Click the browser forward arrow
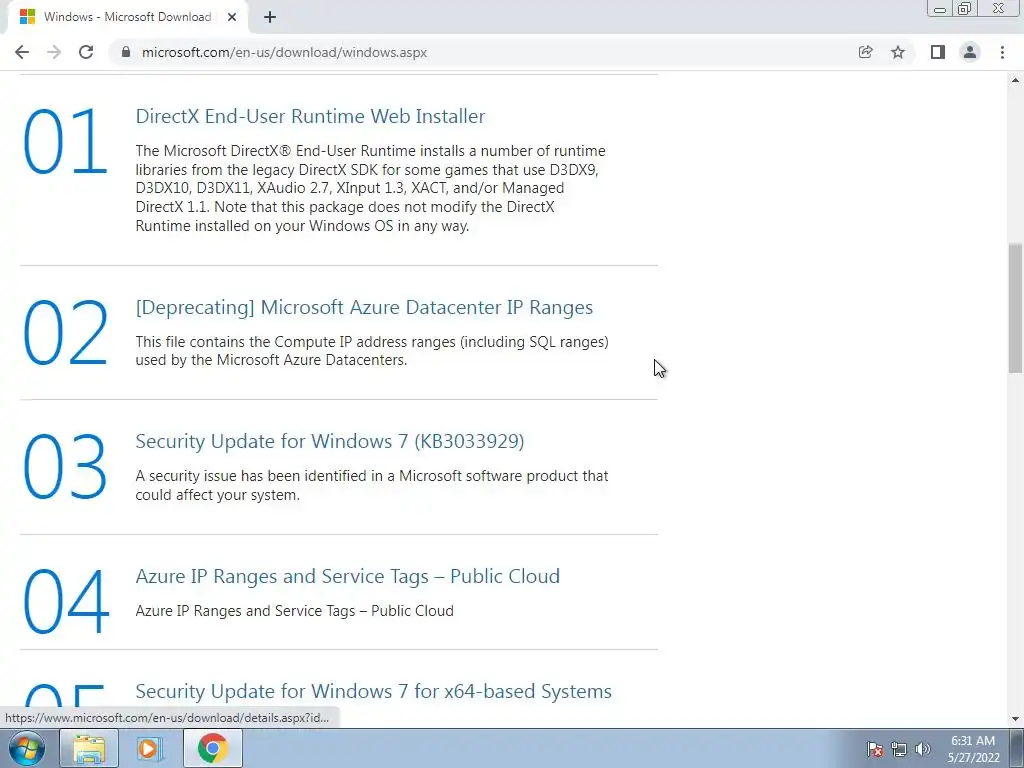 point(54,52)
